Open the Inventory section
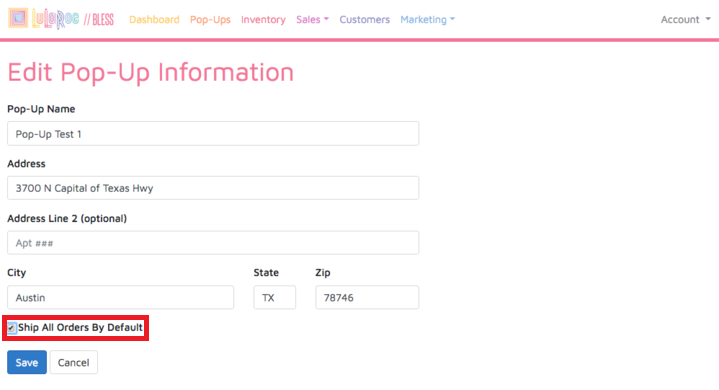The image size is (719, 390). [263, 20]
